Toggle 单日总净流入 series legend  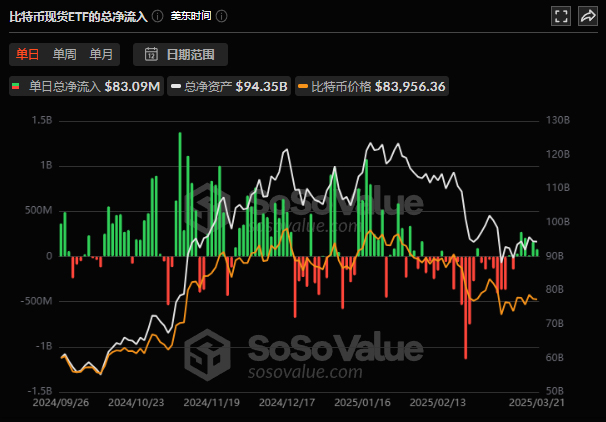pos(86,87)
